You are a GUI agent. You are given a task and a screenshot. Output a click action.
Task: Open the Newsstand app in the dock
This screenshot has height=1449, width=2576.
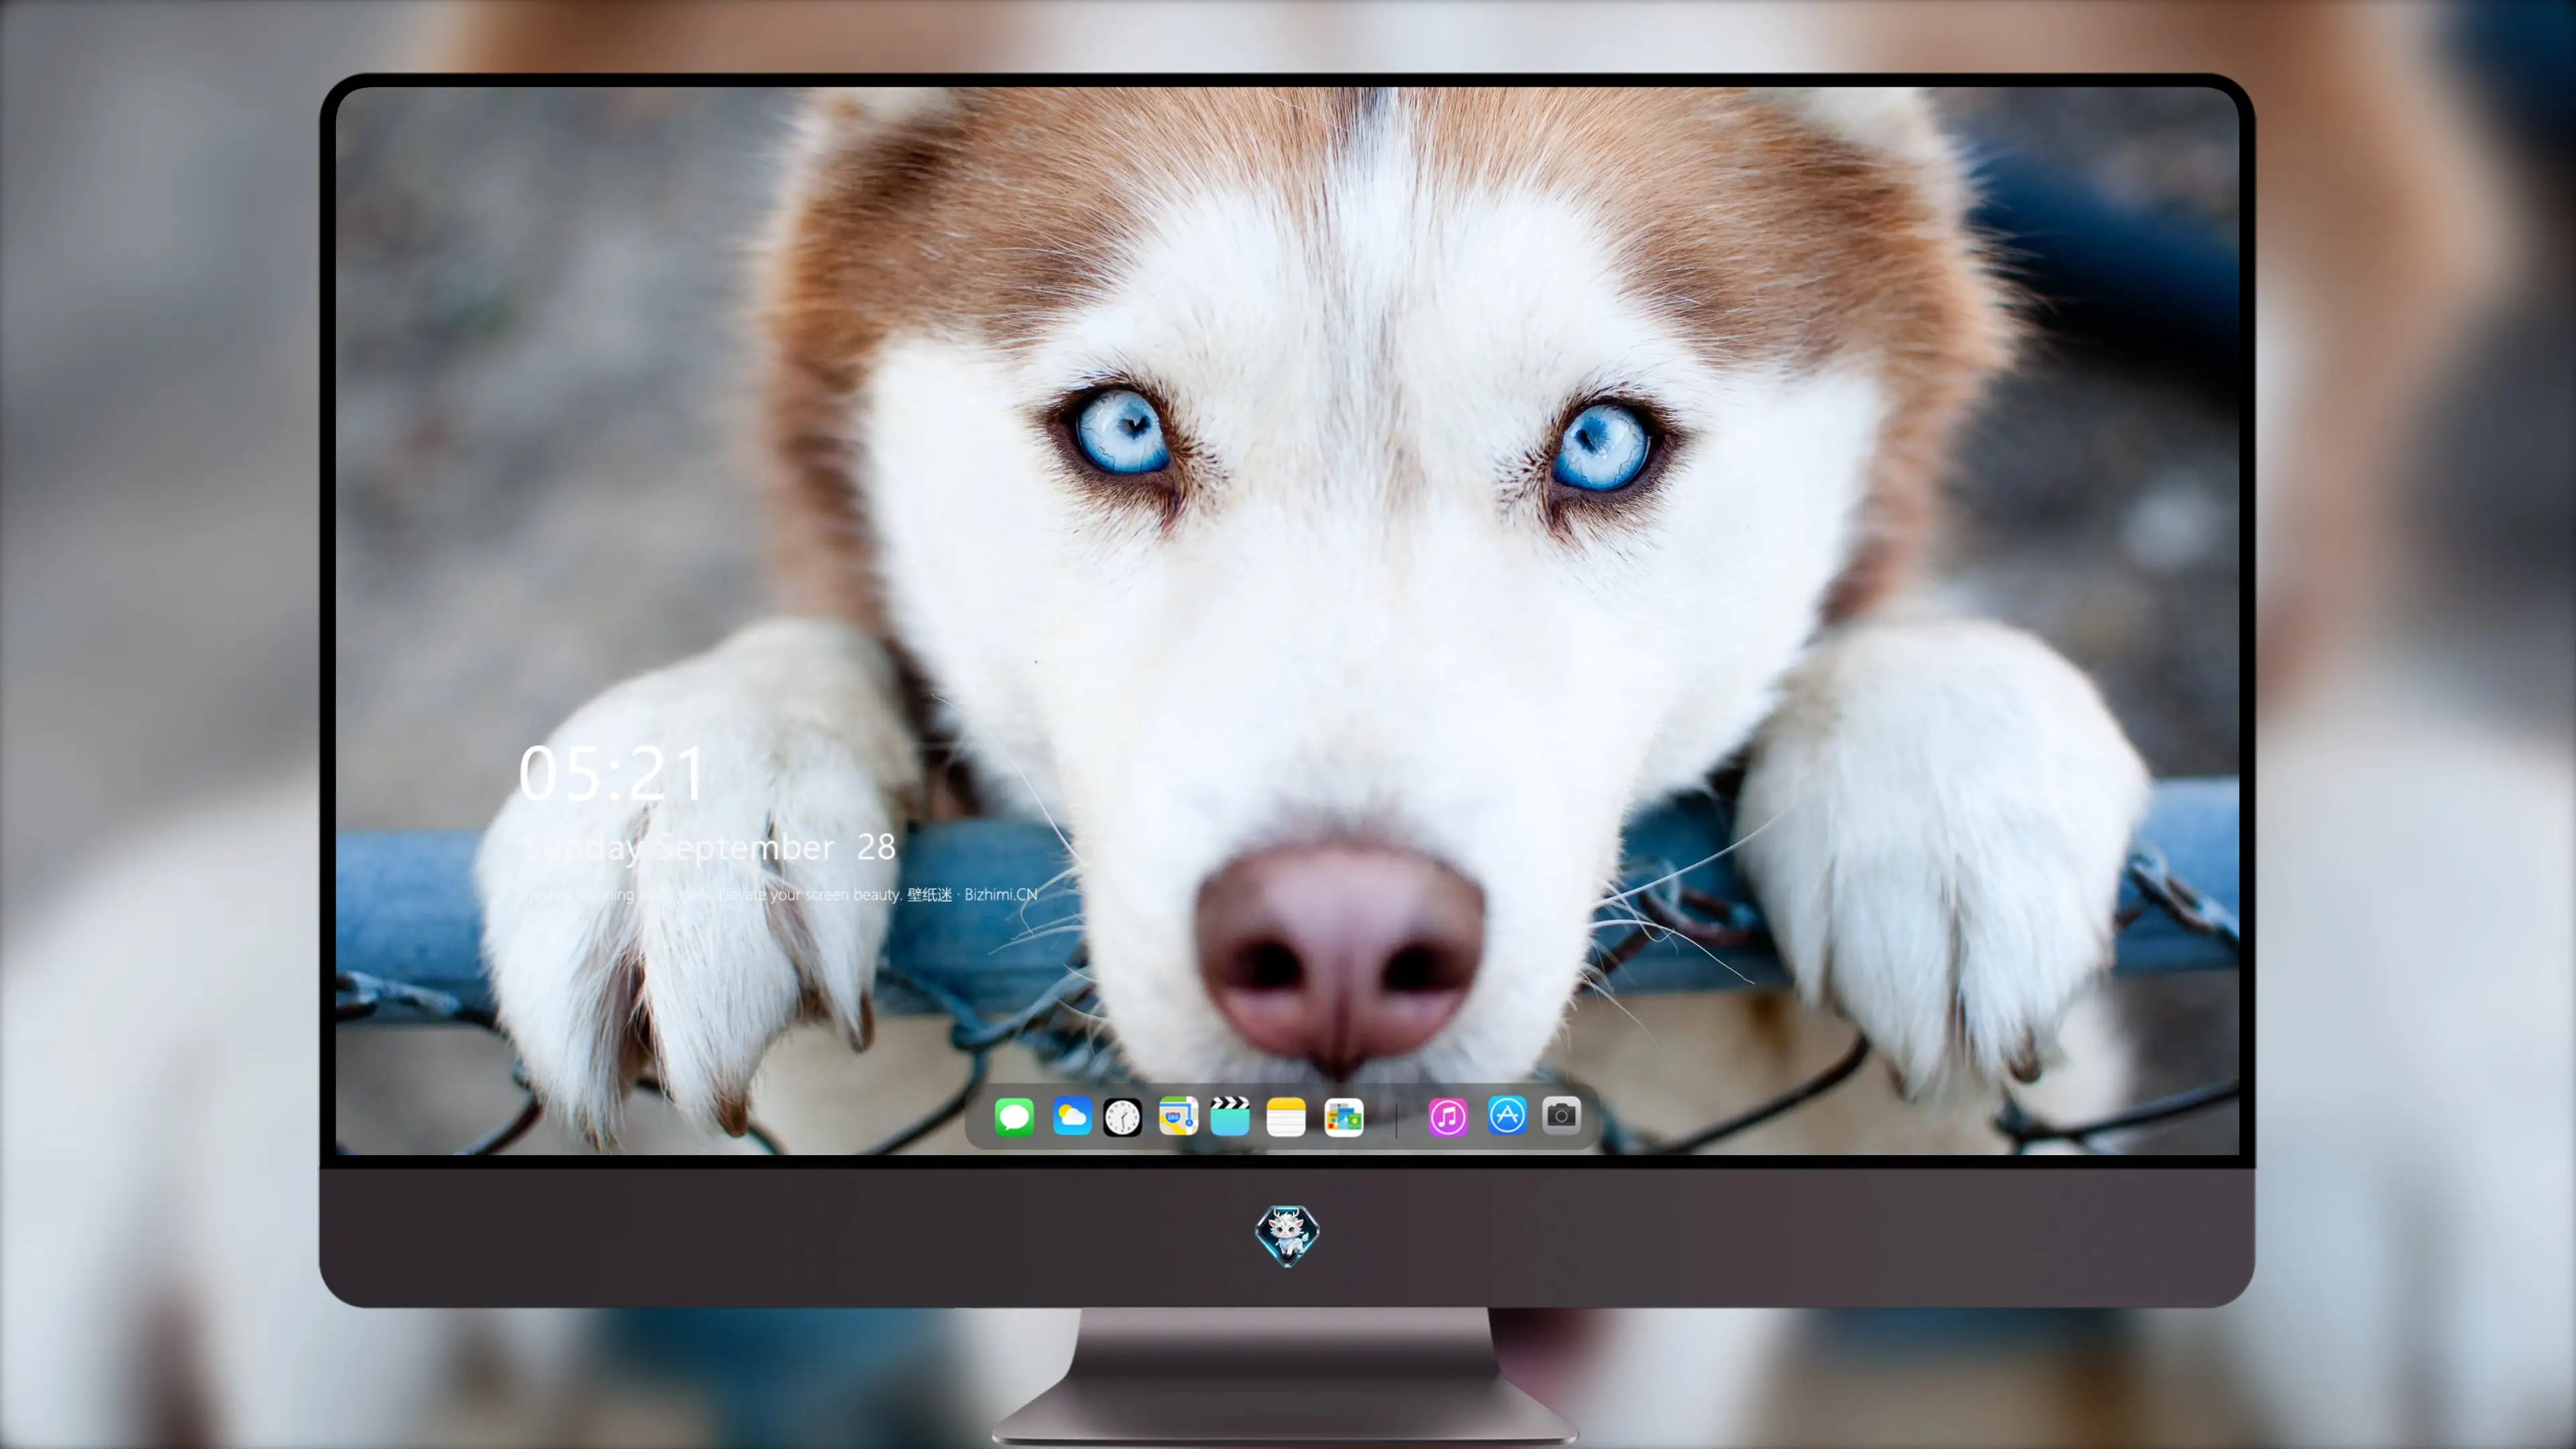pyautogui.click(x=1344, y=1118)
